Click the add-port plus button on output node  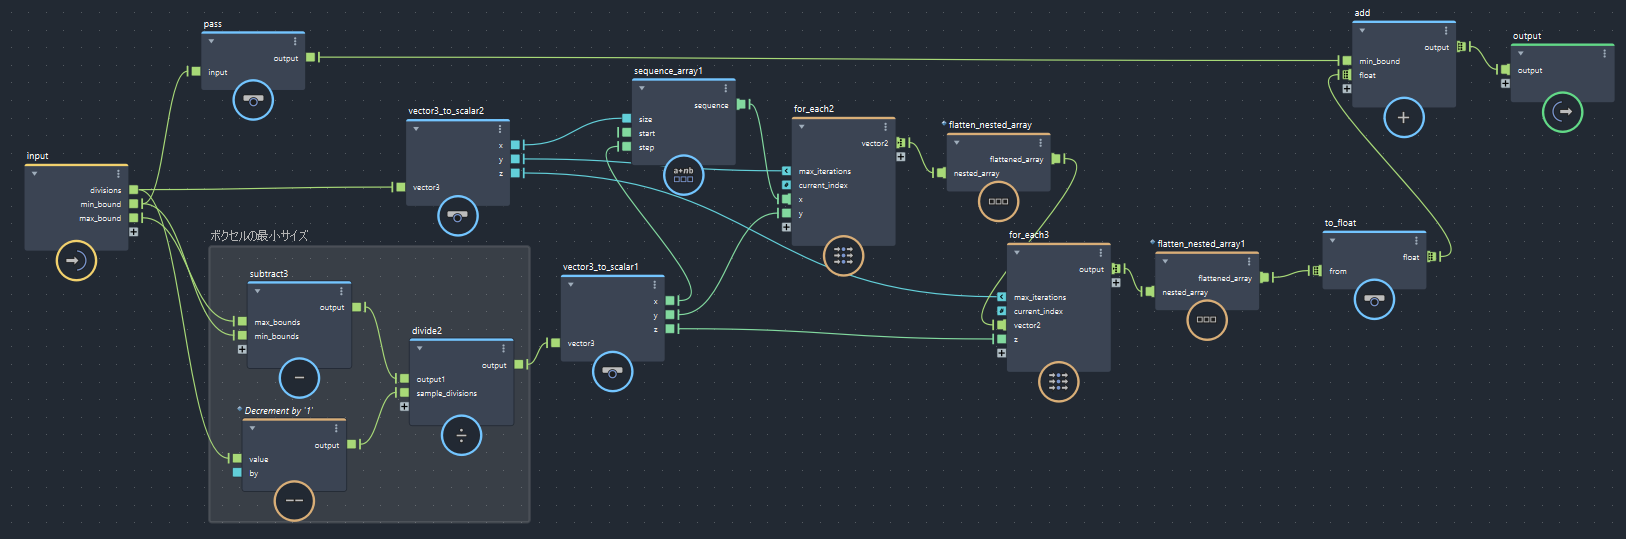click(1505, 84)
